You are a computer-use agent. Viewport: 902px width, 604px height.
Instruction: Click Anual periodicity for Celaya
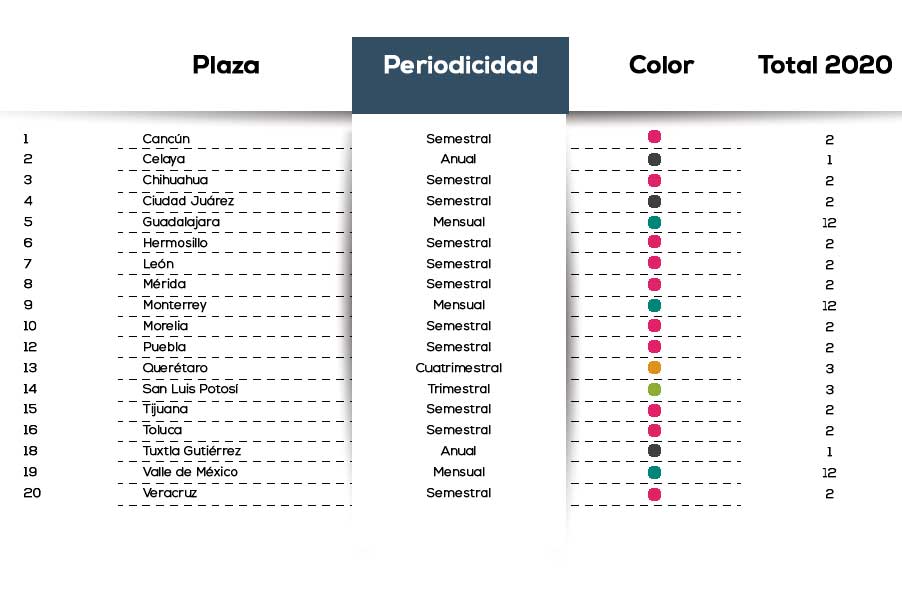pos(458,159)
